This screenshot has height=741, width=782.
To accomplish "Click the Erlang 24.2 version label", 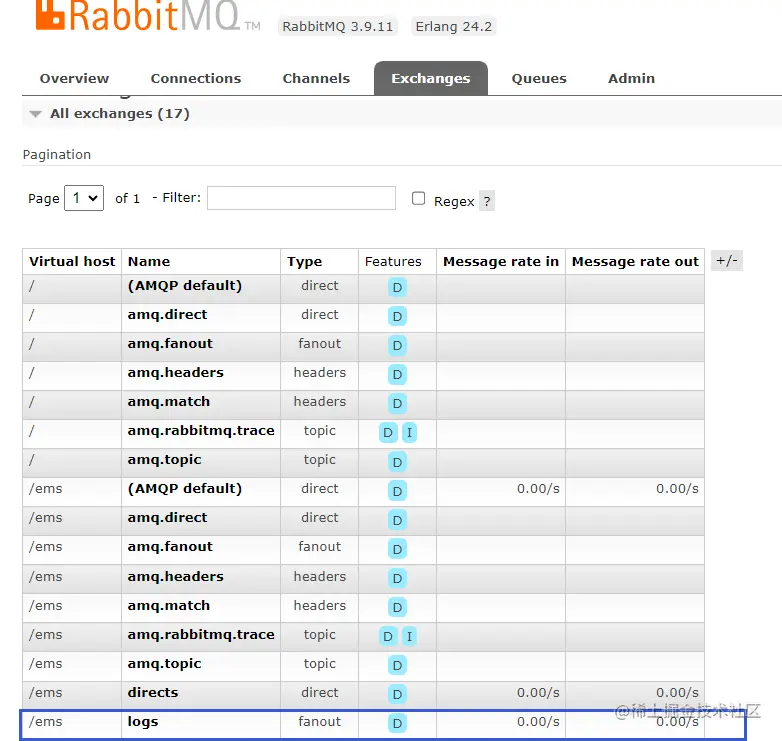I will click(453, 26).
